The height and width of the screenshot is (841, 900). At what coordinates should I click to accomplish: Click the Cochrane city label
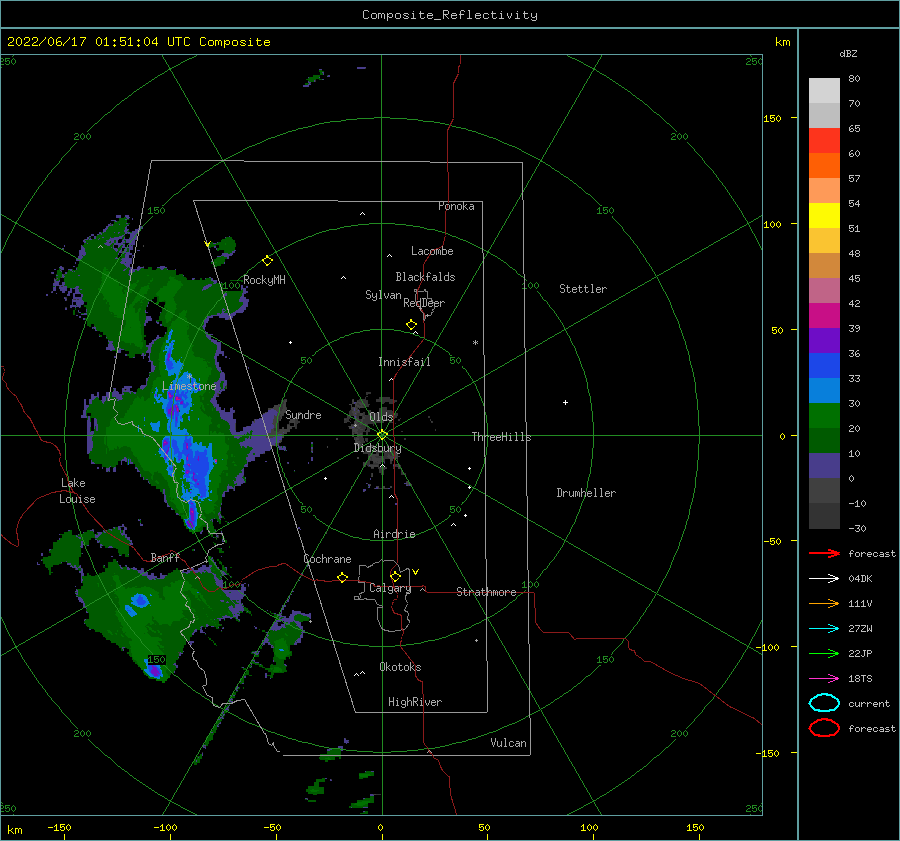[327, 559]
